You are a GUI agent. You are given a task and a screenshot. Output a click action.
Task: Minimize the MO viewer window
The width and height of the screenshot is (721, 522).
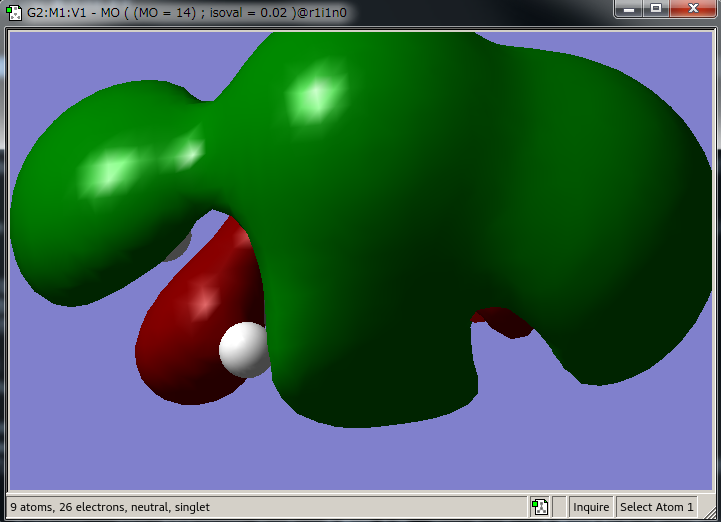629,9
